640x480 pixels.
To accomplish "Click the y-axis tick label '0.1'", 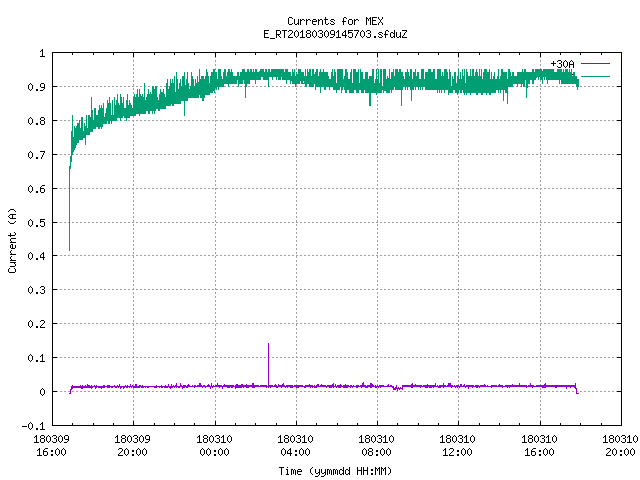I will point(36,358).
